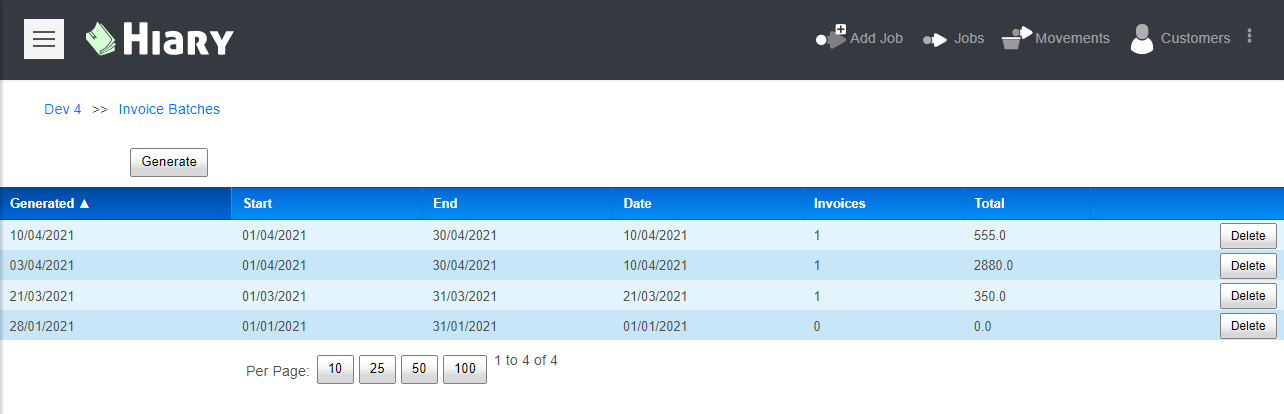Click the Hiary logo
The height and width of the screenshot is (414, 1284).
click(x=160, y=39)
